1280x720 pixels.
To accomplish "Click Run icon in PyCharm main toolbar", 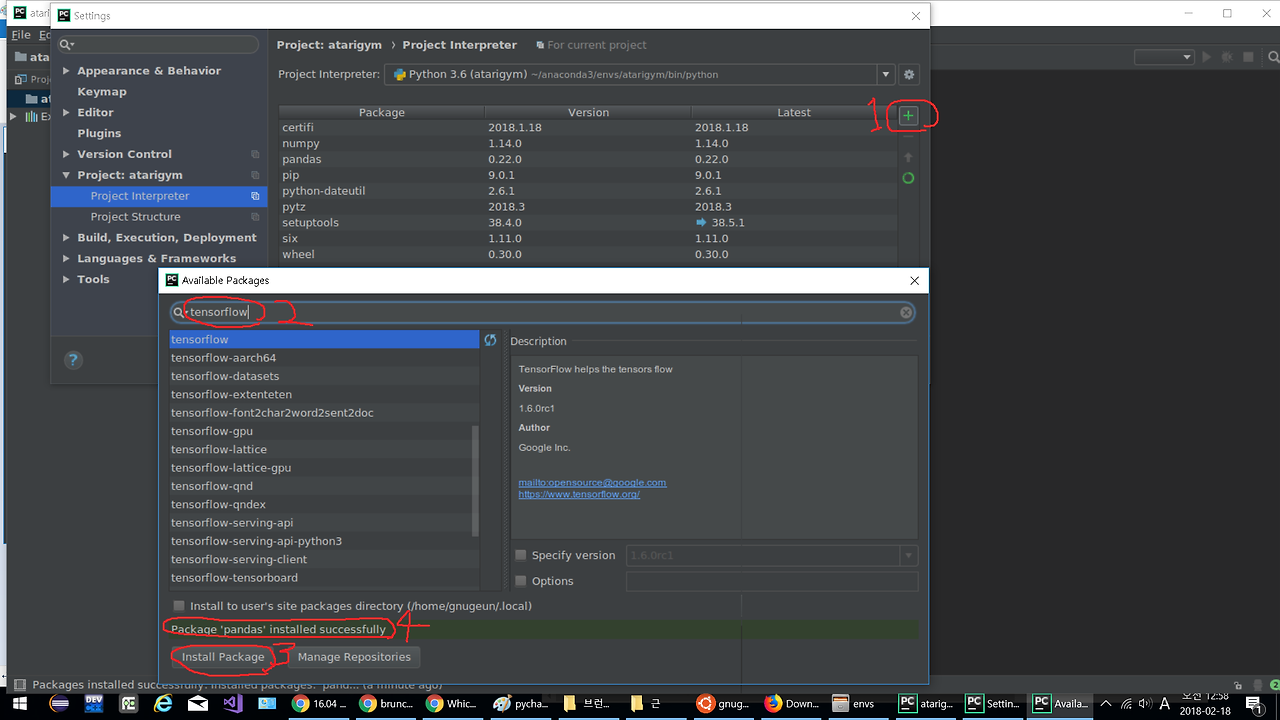I will (x=1207, y=58).
